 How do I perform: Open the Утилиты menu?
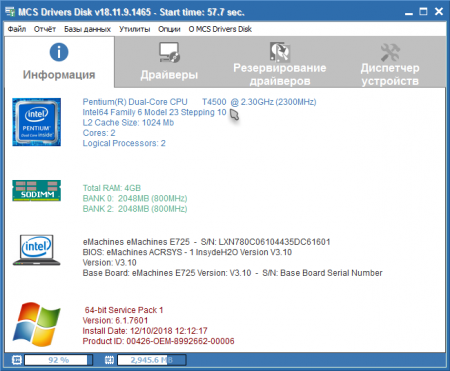click(x=135, y=29)
